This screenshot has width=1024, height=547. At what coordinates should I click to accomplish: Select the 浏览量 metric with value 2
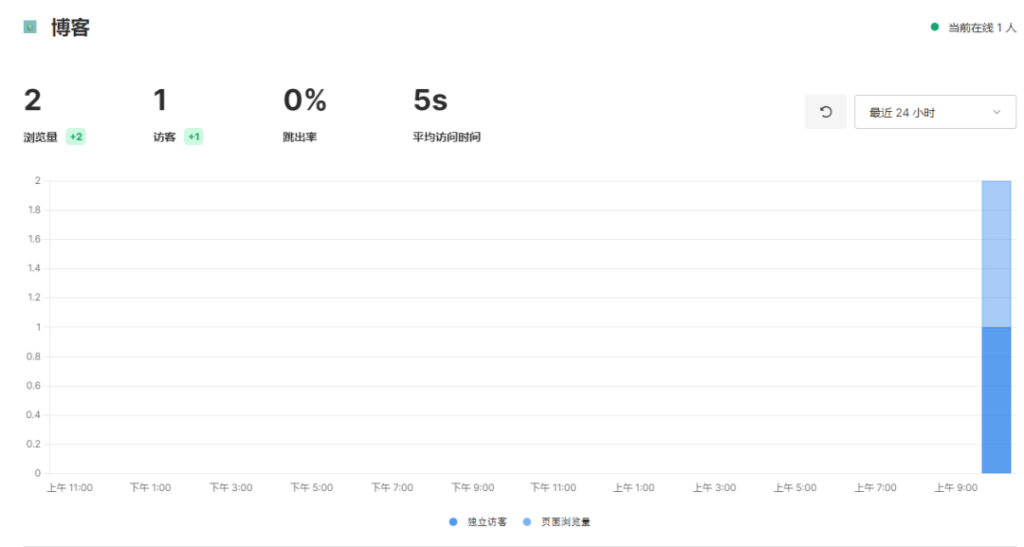point(55,115)
